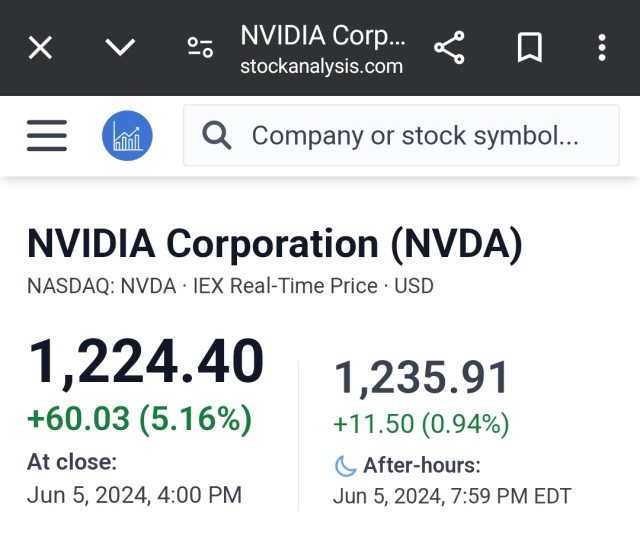The image size is (640, 536).
Task: Tap the +60.03 (5.16%) daily change
Action: [140, 418]
